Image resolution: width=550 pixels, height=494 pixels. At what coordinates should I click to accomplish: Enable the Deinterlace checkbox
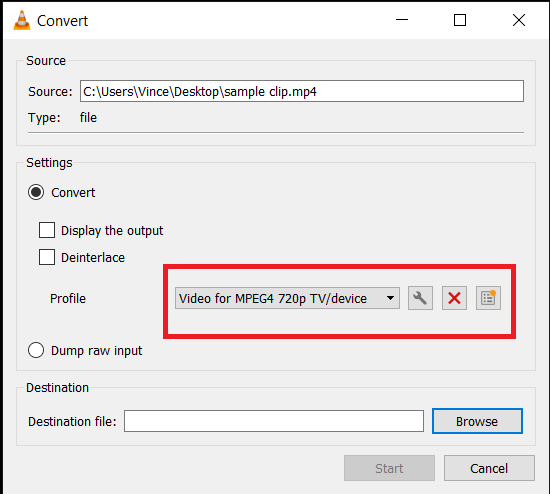pos(47,257)
